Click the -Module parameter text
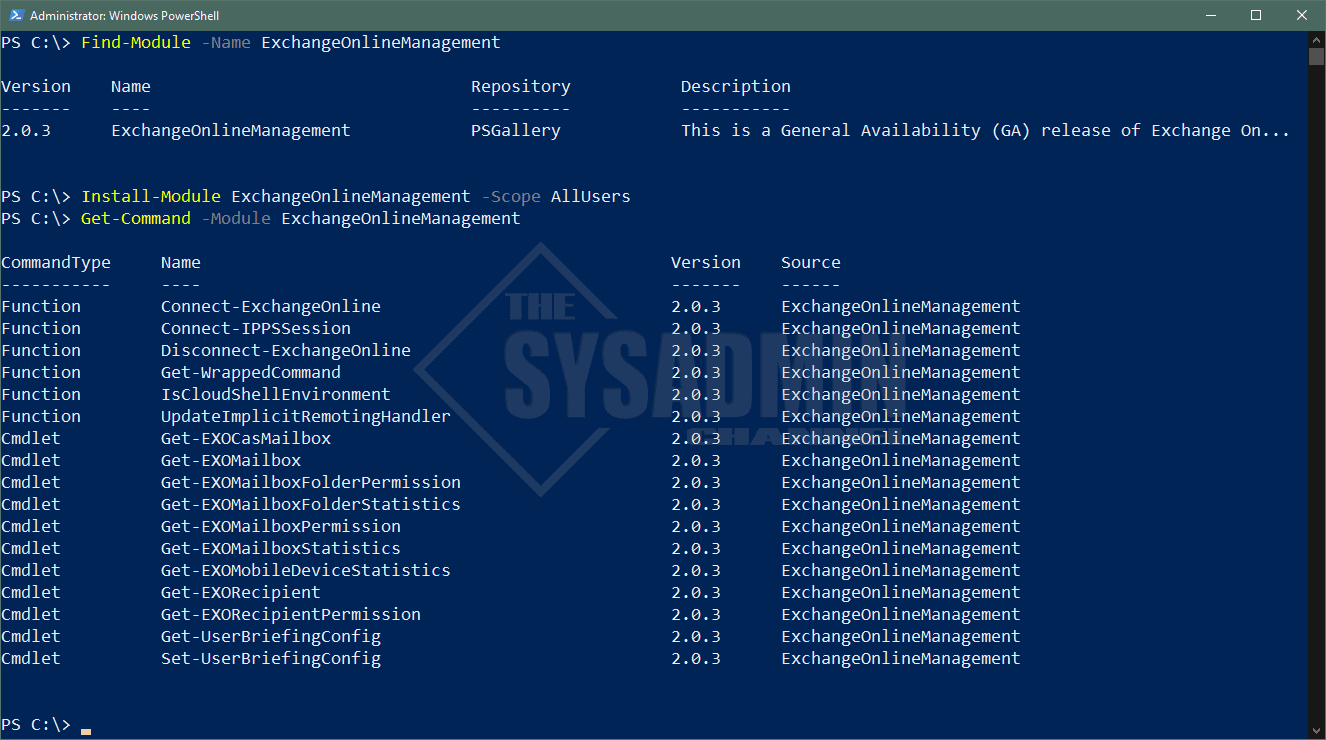Viewport: 1326px width, 740px height. click(x=236, y=218)
